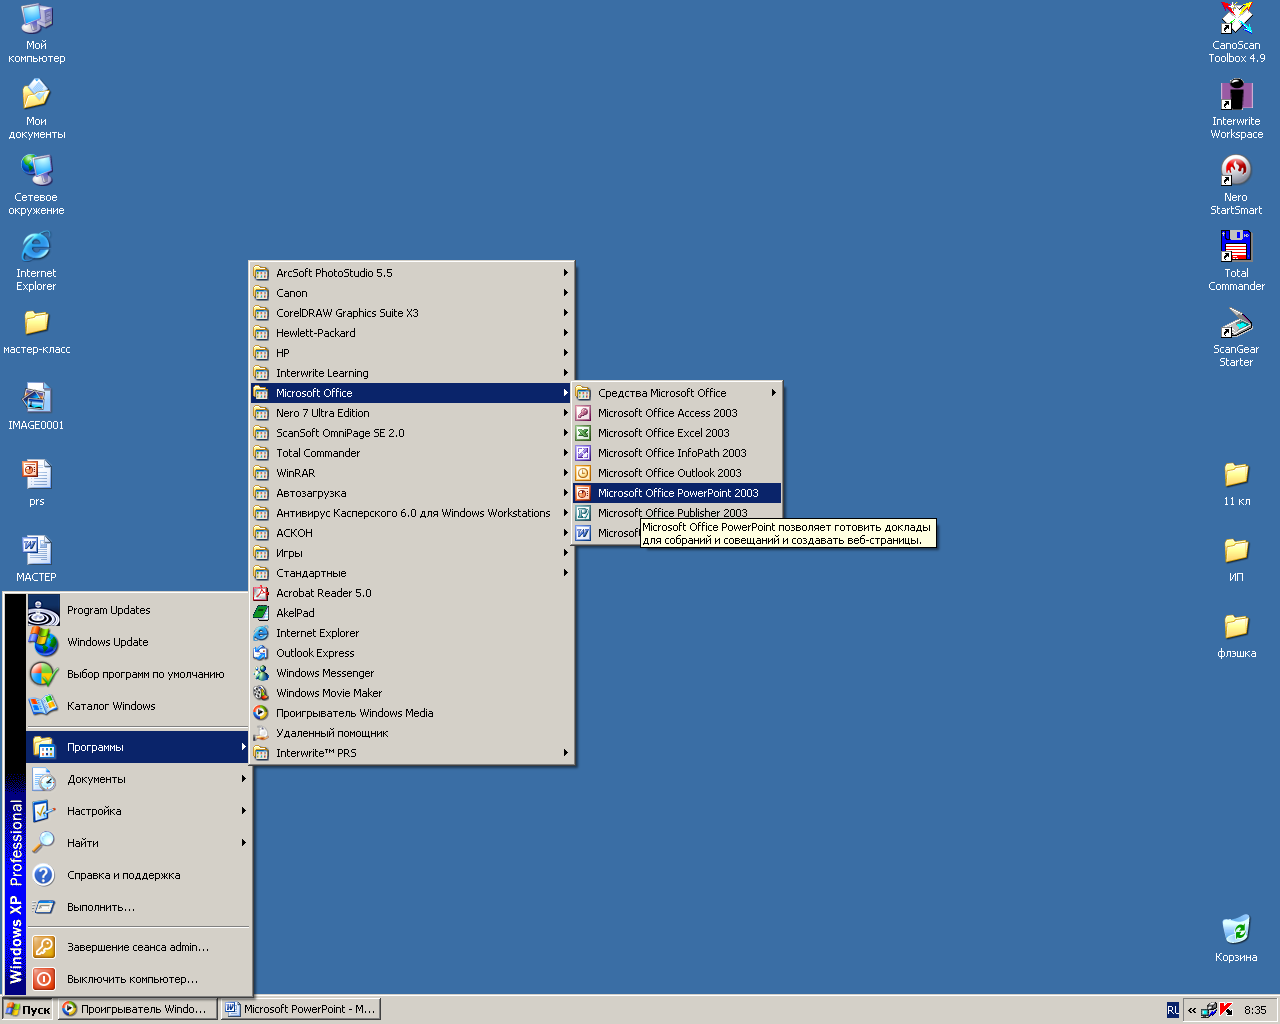
Task: Launch Total Commander desktop shortcut
Action: [1236, 260]
